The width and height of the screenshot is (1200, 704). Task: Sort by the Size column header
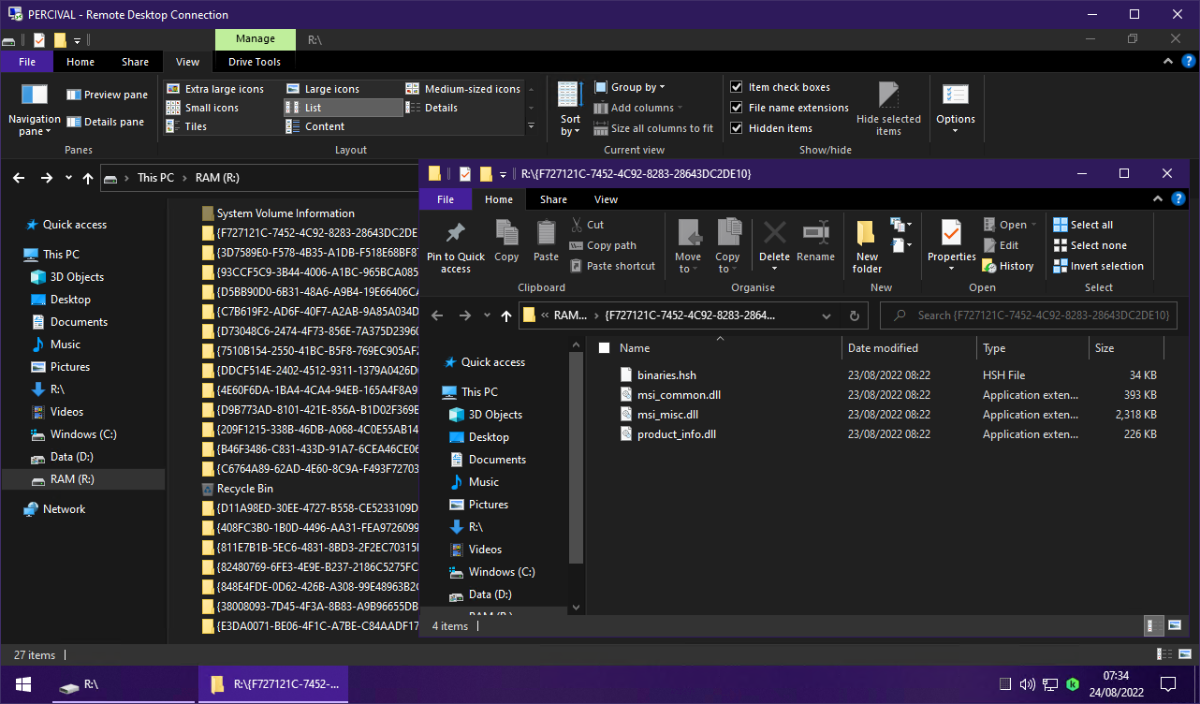pos(1126,348)
